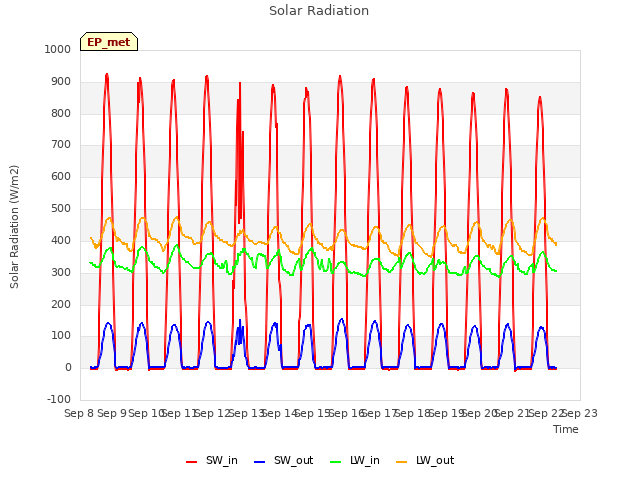This screenshot has height=480, width=640.
Task: Click the Solar Radiation chart title
Action: point(319,11)
